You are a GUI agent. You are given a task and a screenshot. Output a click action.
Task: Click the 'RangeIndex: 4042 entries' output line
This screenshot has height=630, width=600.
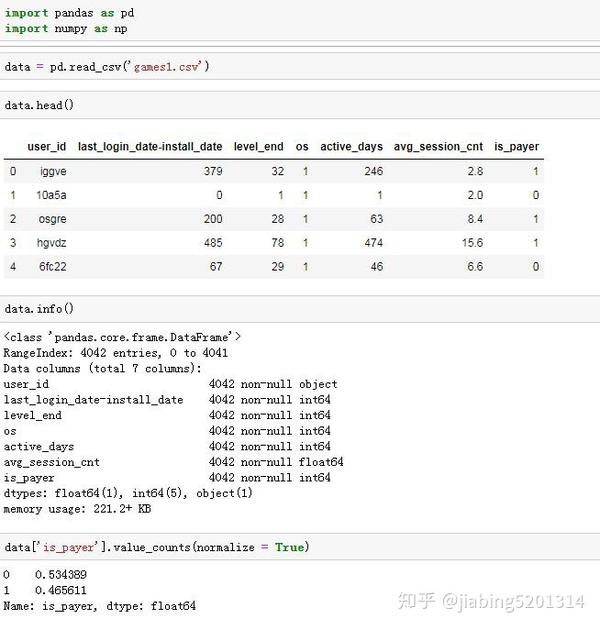coord(116,353)
